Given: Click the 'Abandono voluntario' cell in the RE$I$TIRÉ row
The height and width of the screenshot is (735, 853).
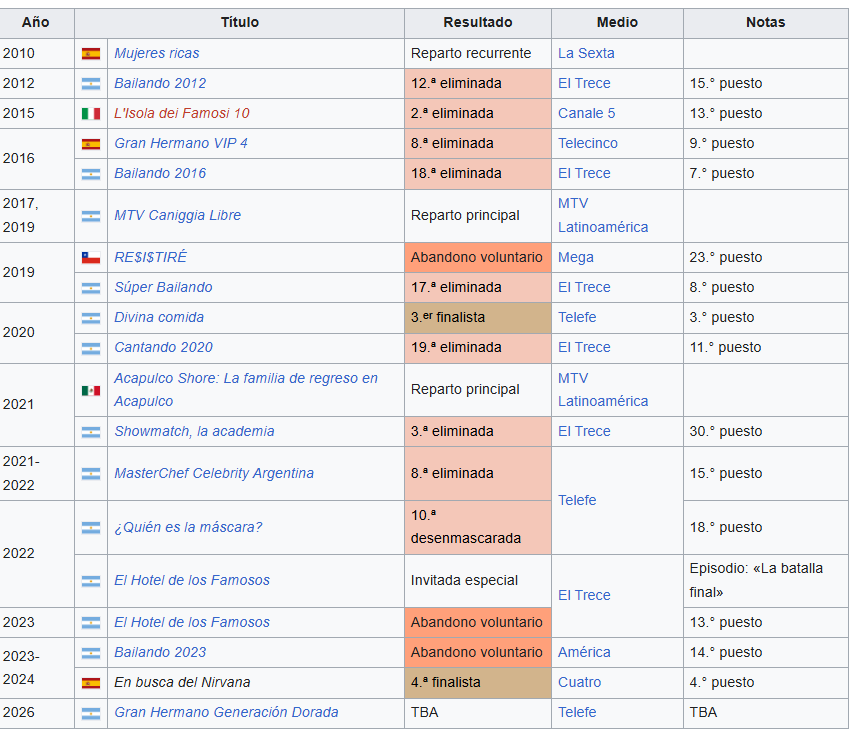Looking at the screenshot, I should point(478,257).
